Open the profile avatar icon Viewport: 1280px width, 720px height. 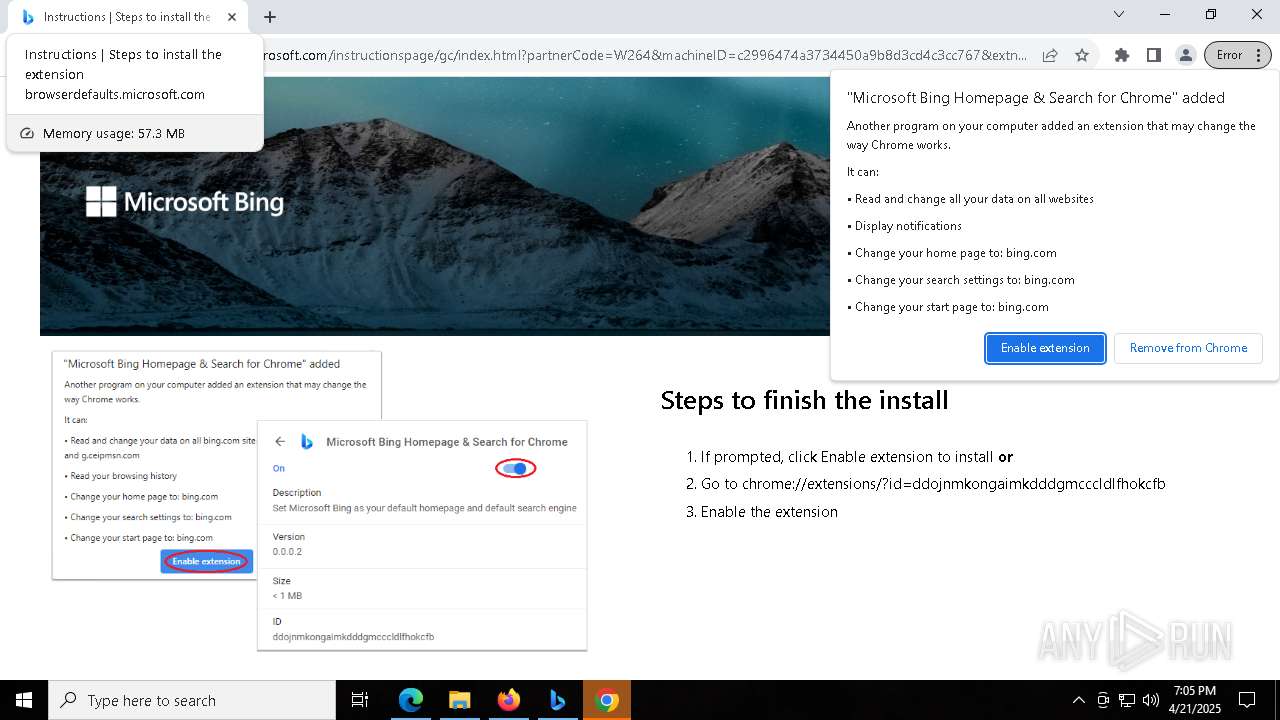pyautogui.click(x=1185, y=55)
